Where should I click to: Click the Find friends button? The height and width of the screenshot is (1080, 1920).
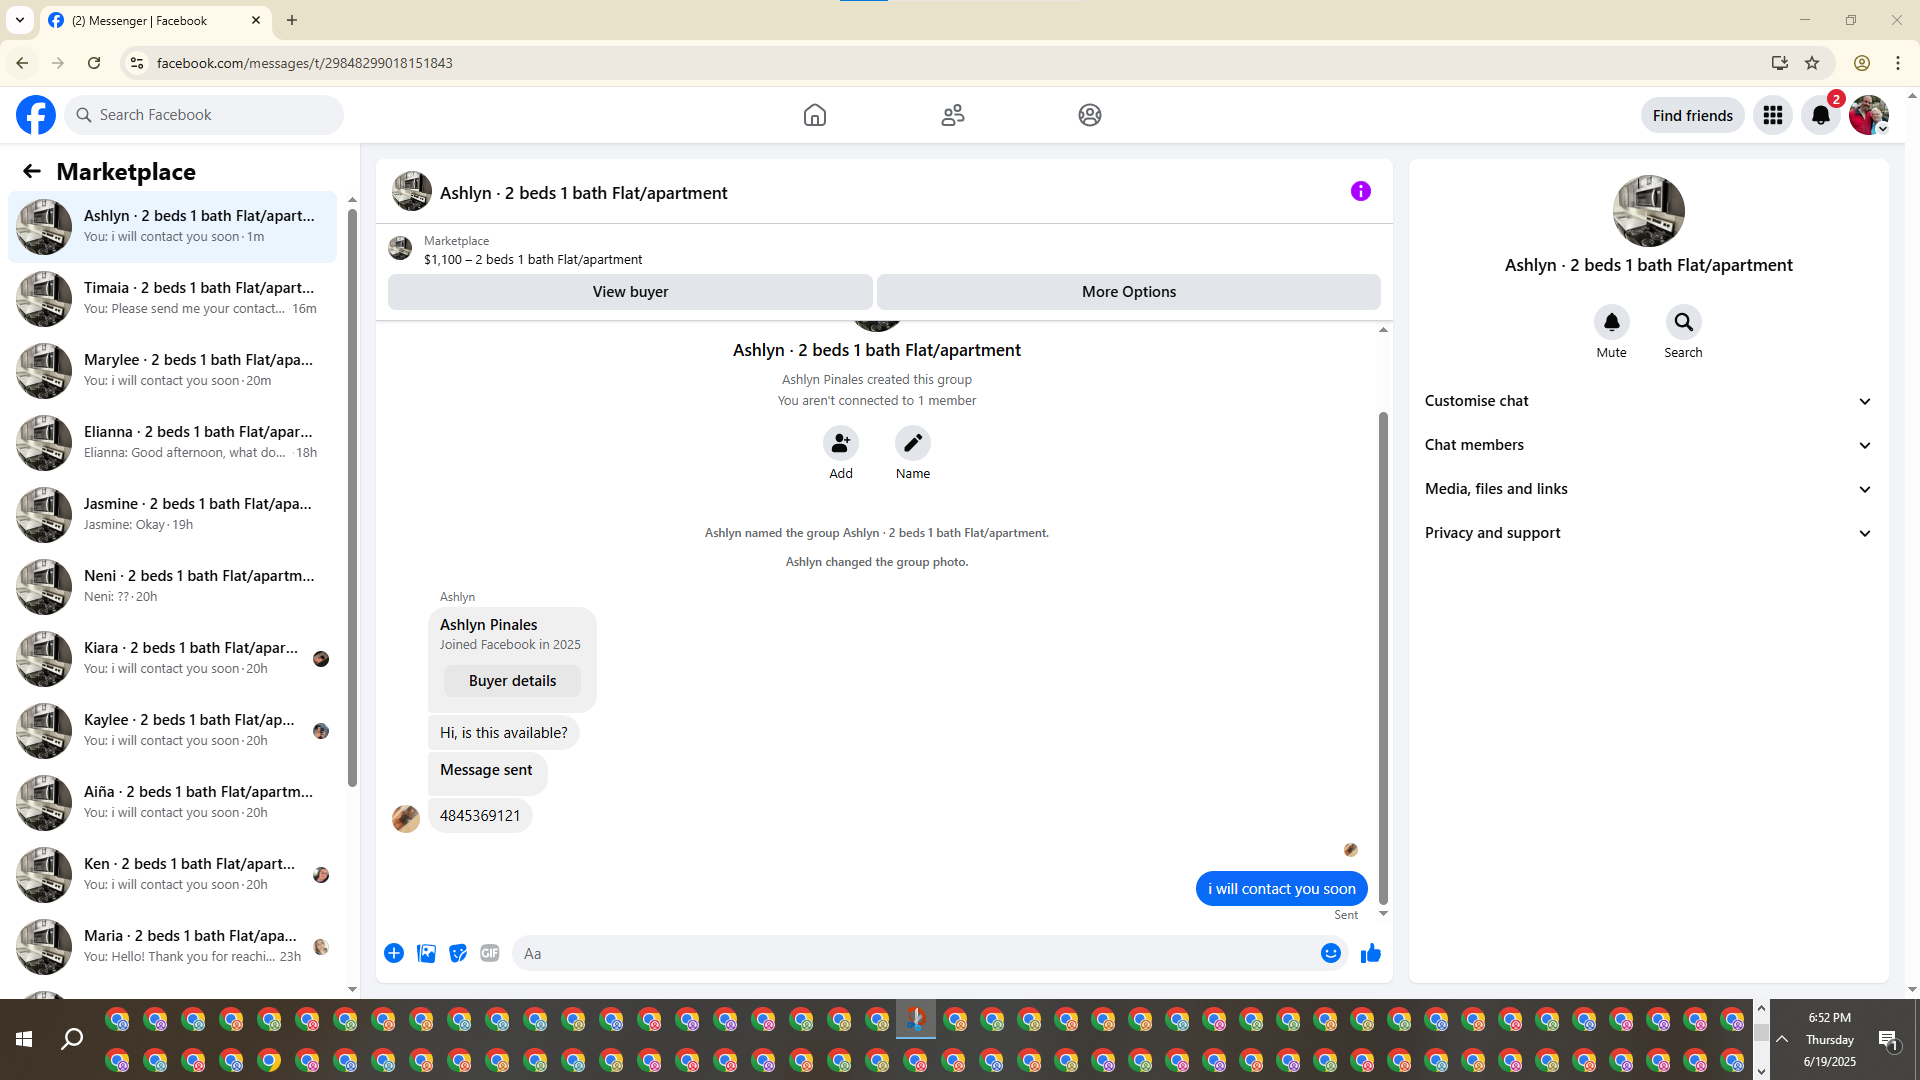coord(1692,115)
